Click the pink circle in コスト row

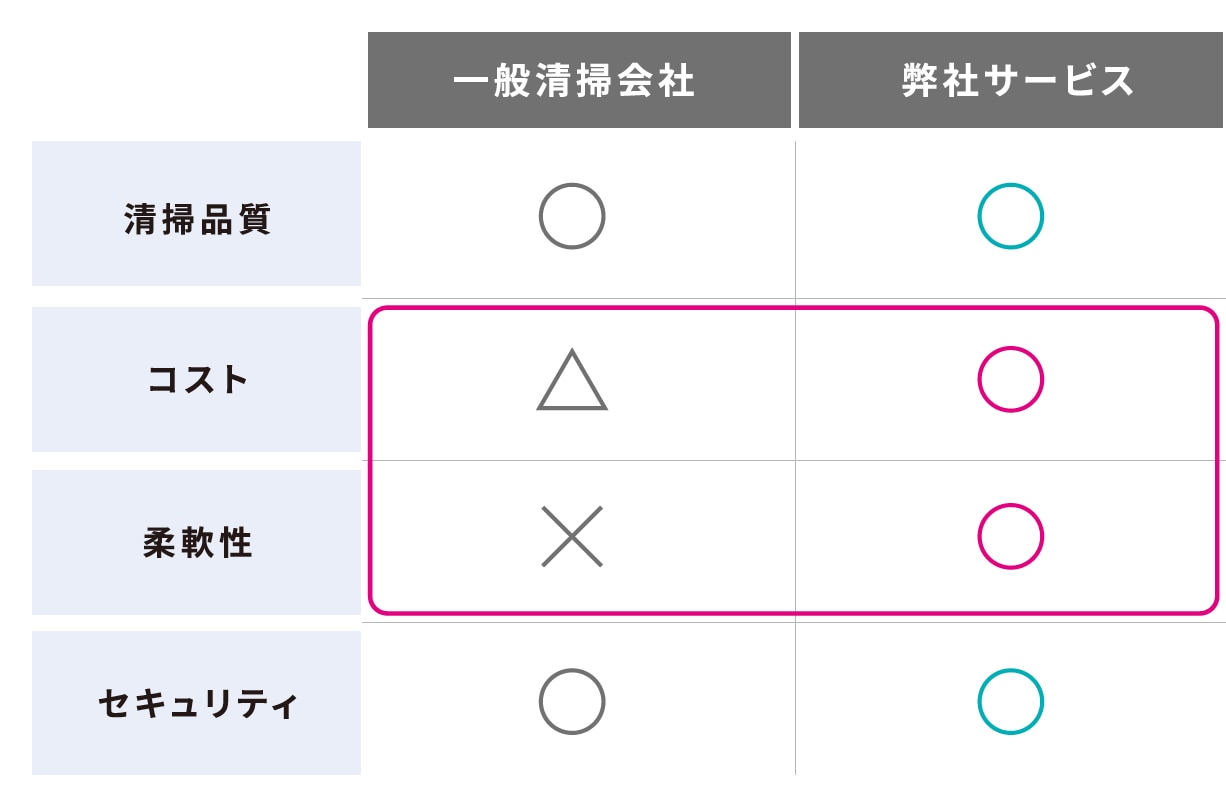click(1010, 379)
